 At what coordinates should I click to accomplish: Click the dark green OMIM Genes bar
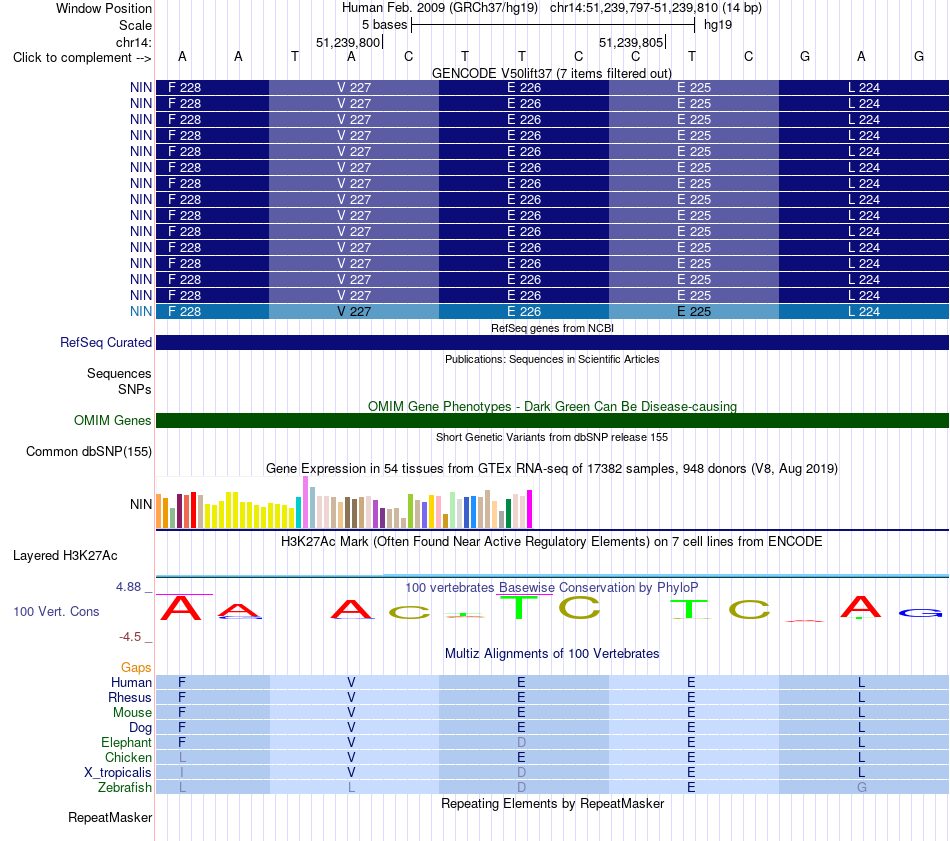click(552, 420)
